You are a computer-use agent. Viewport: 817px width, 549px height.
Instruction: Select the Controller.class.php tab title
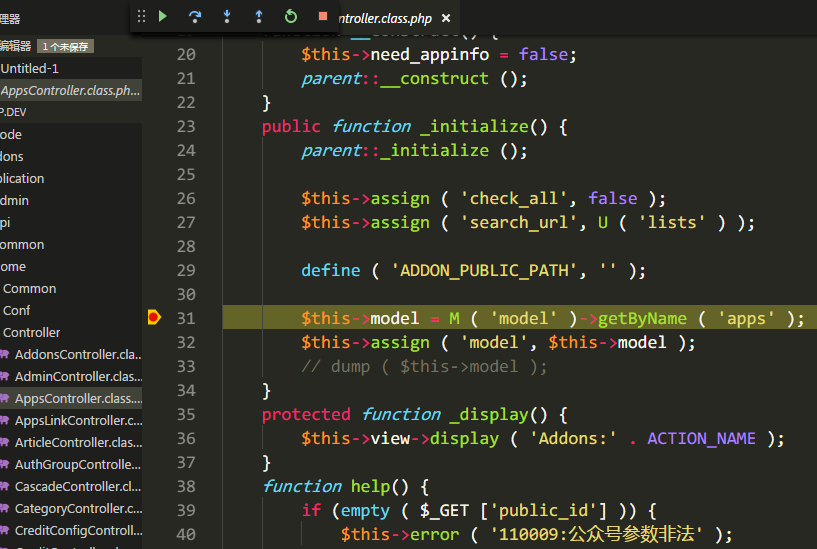coord(385,19)
